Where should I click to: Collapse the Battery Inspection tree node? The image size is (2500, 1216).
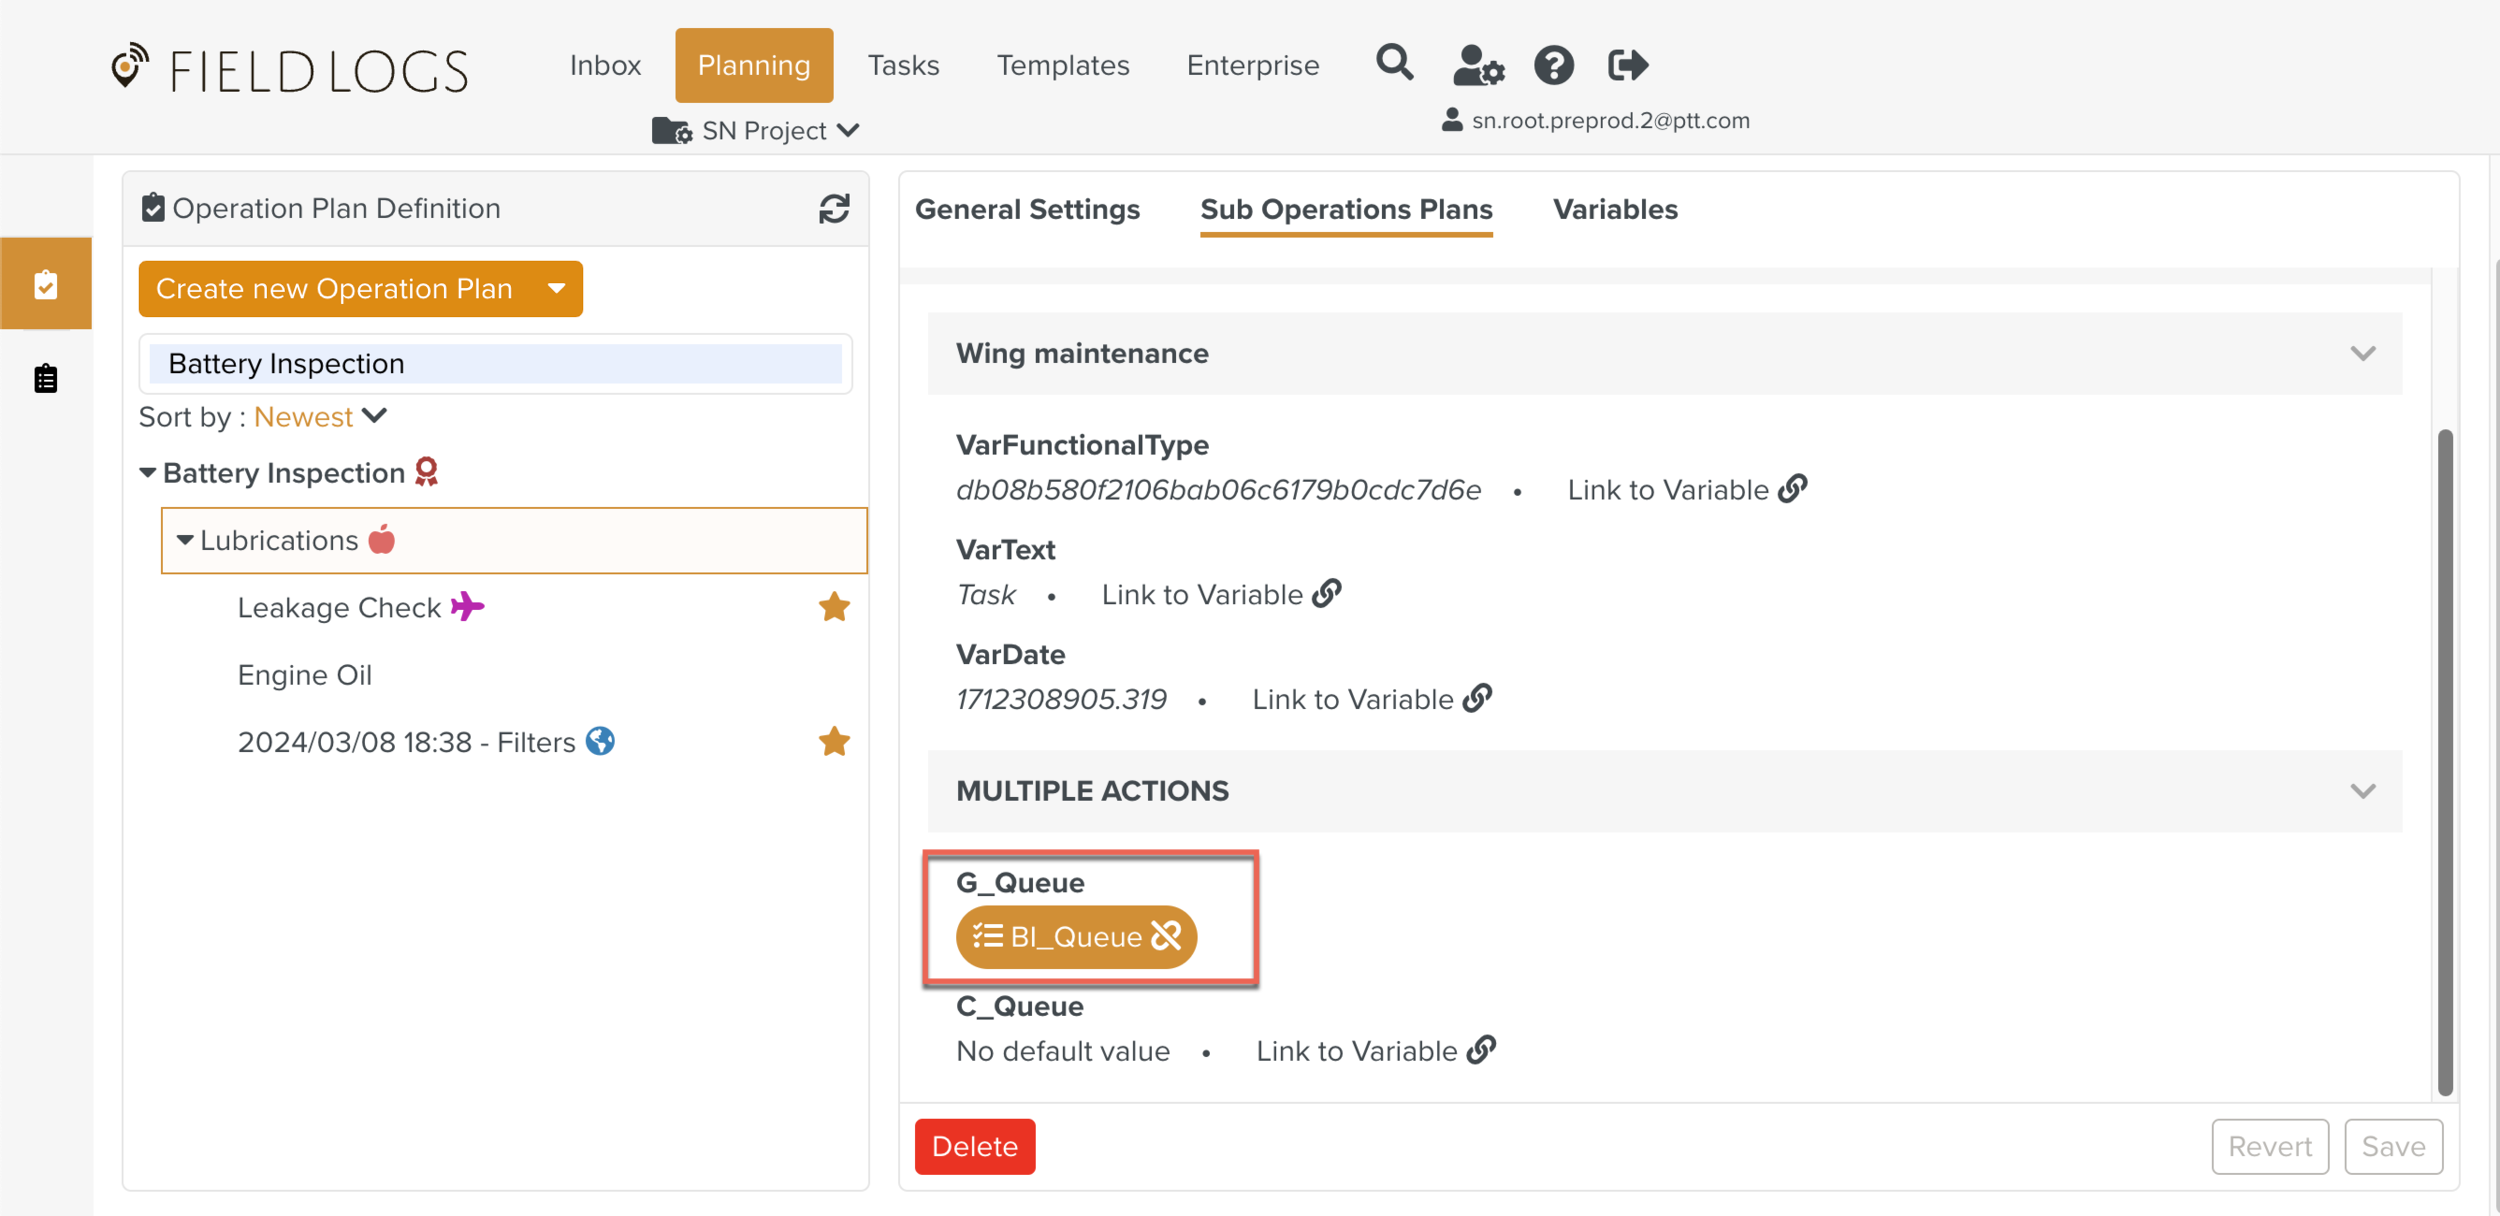(148, 473)
